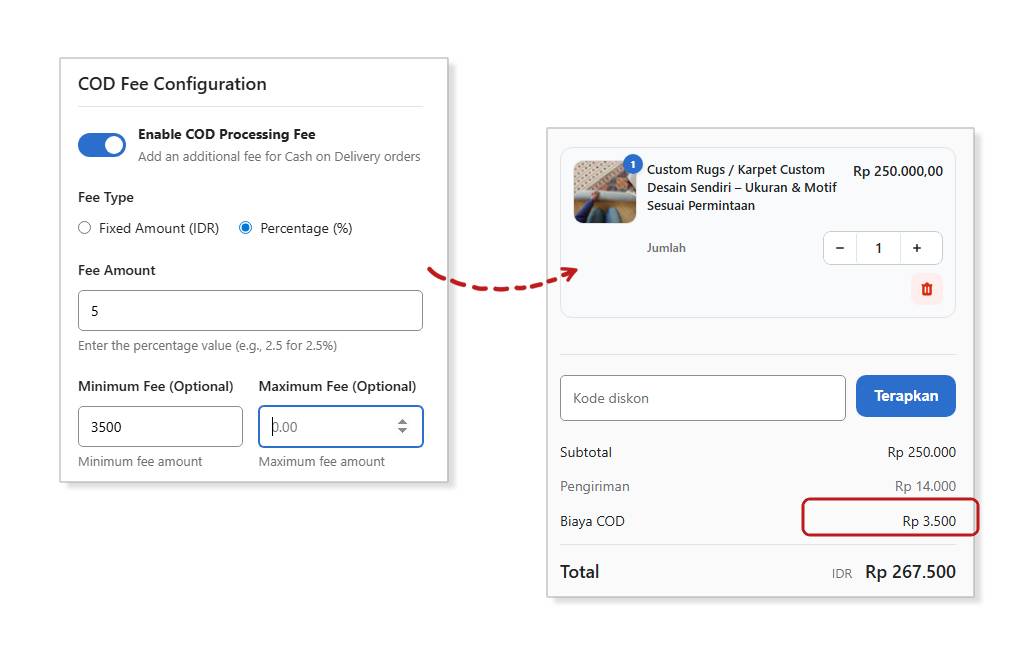Click the Minimum Fee field showing 3500
1036x664 pixels.
tap(160, 426)
